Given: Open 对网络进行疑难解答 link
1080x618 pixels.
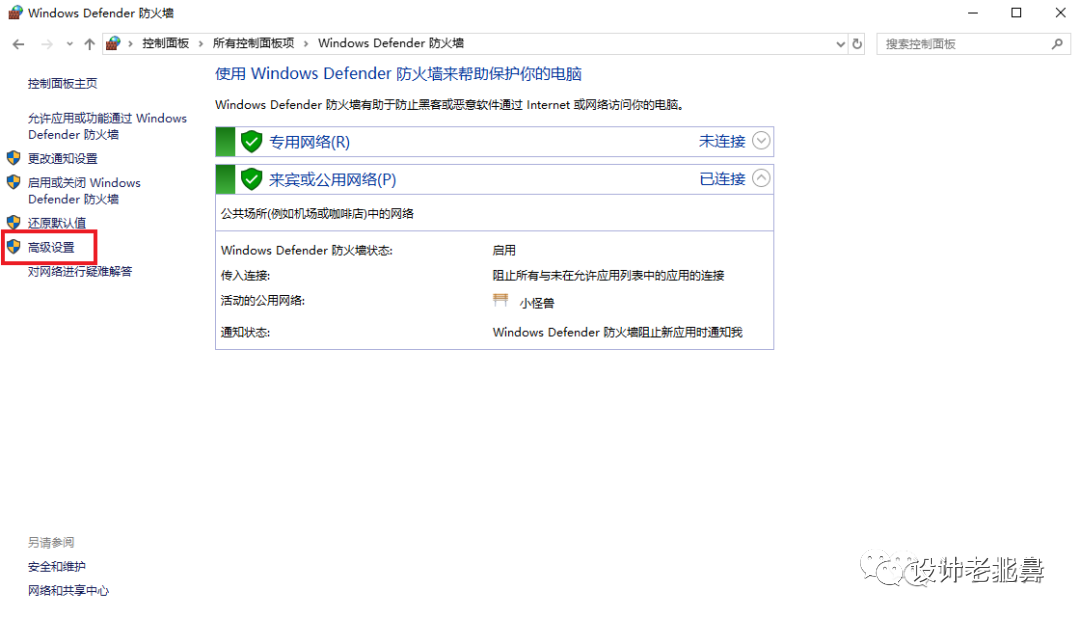Looking at the screenshot, I should 80,271.
